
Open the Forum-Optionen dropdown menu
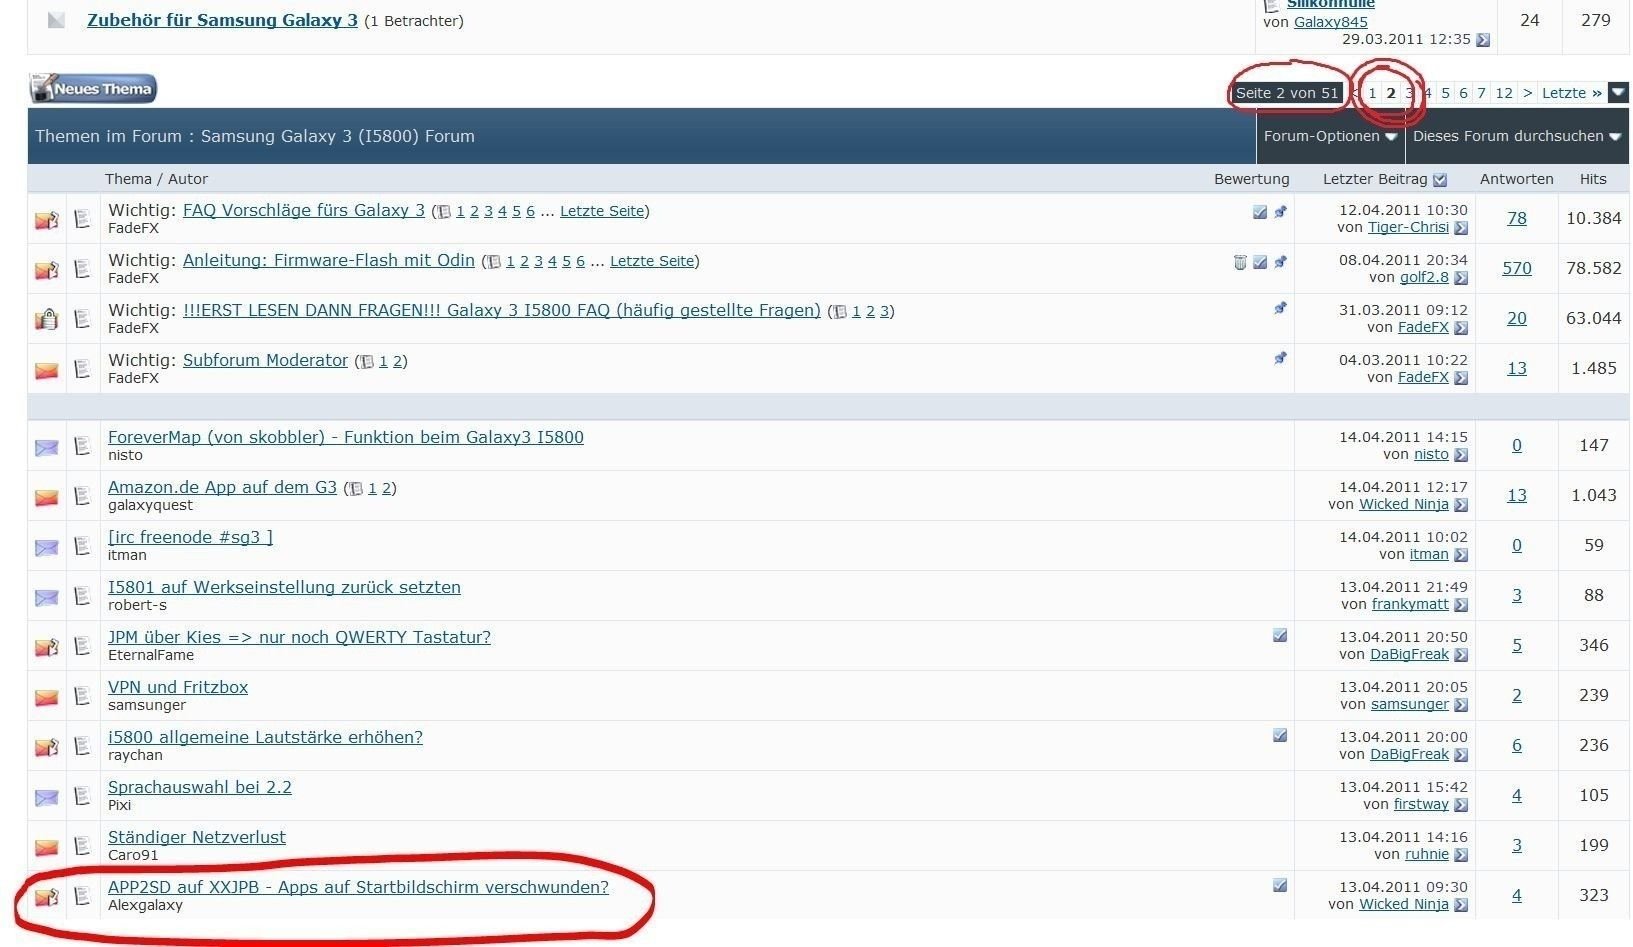1329,136
